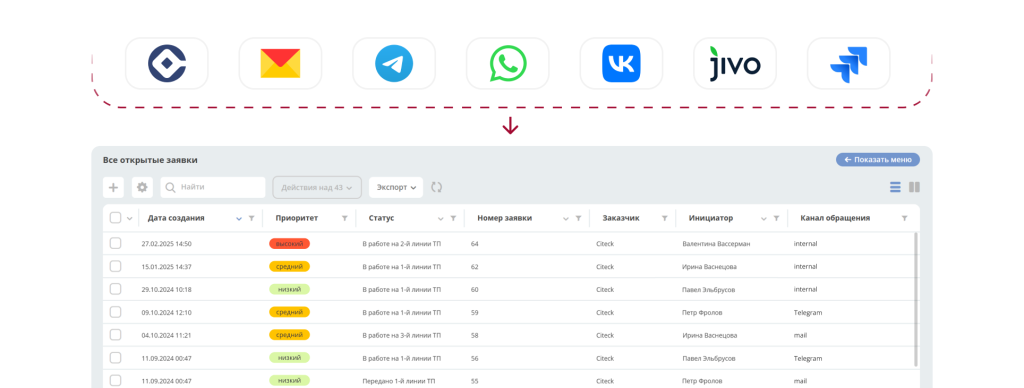1024x388 pixels.
Task: Check the row dated 29.10.2024 10:18
Action: [116, 289]
